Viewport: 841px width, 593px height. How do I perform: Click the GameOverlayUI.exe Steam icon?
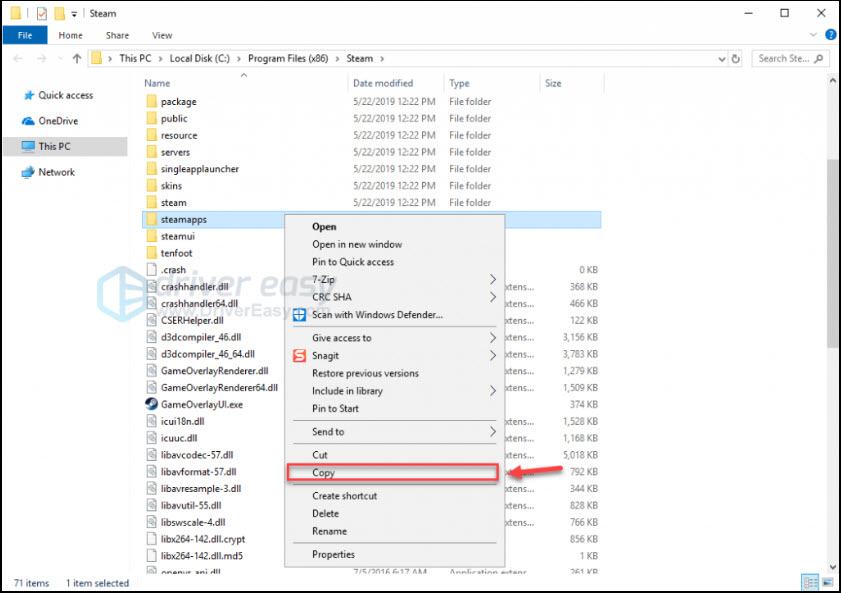(152, 404)
